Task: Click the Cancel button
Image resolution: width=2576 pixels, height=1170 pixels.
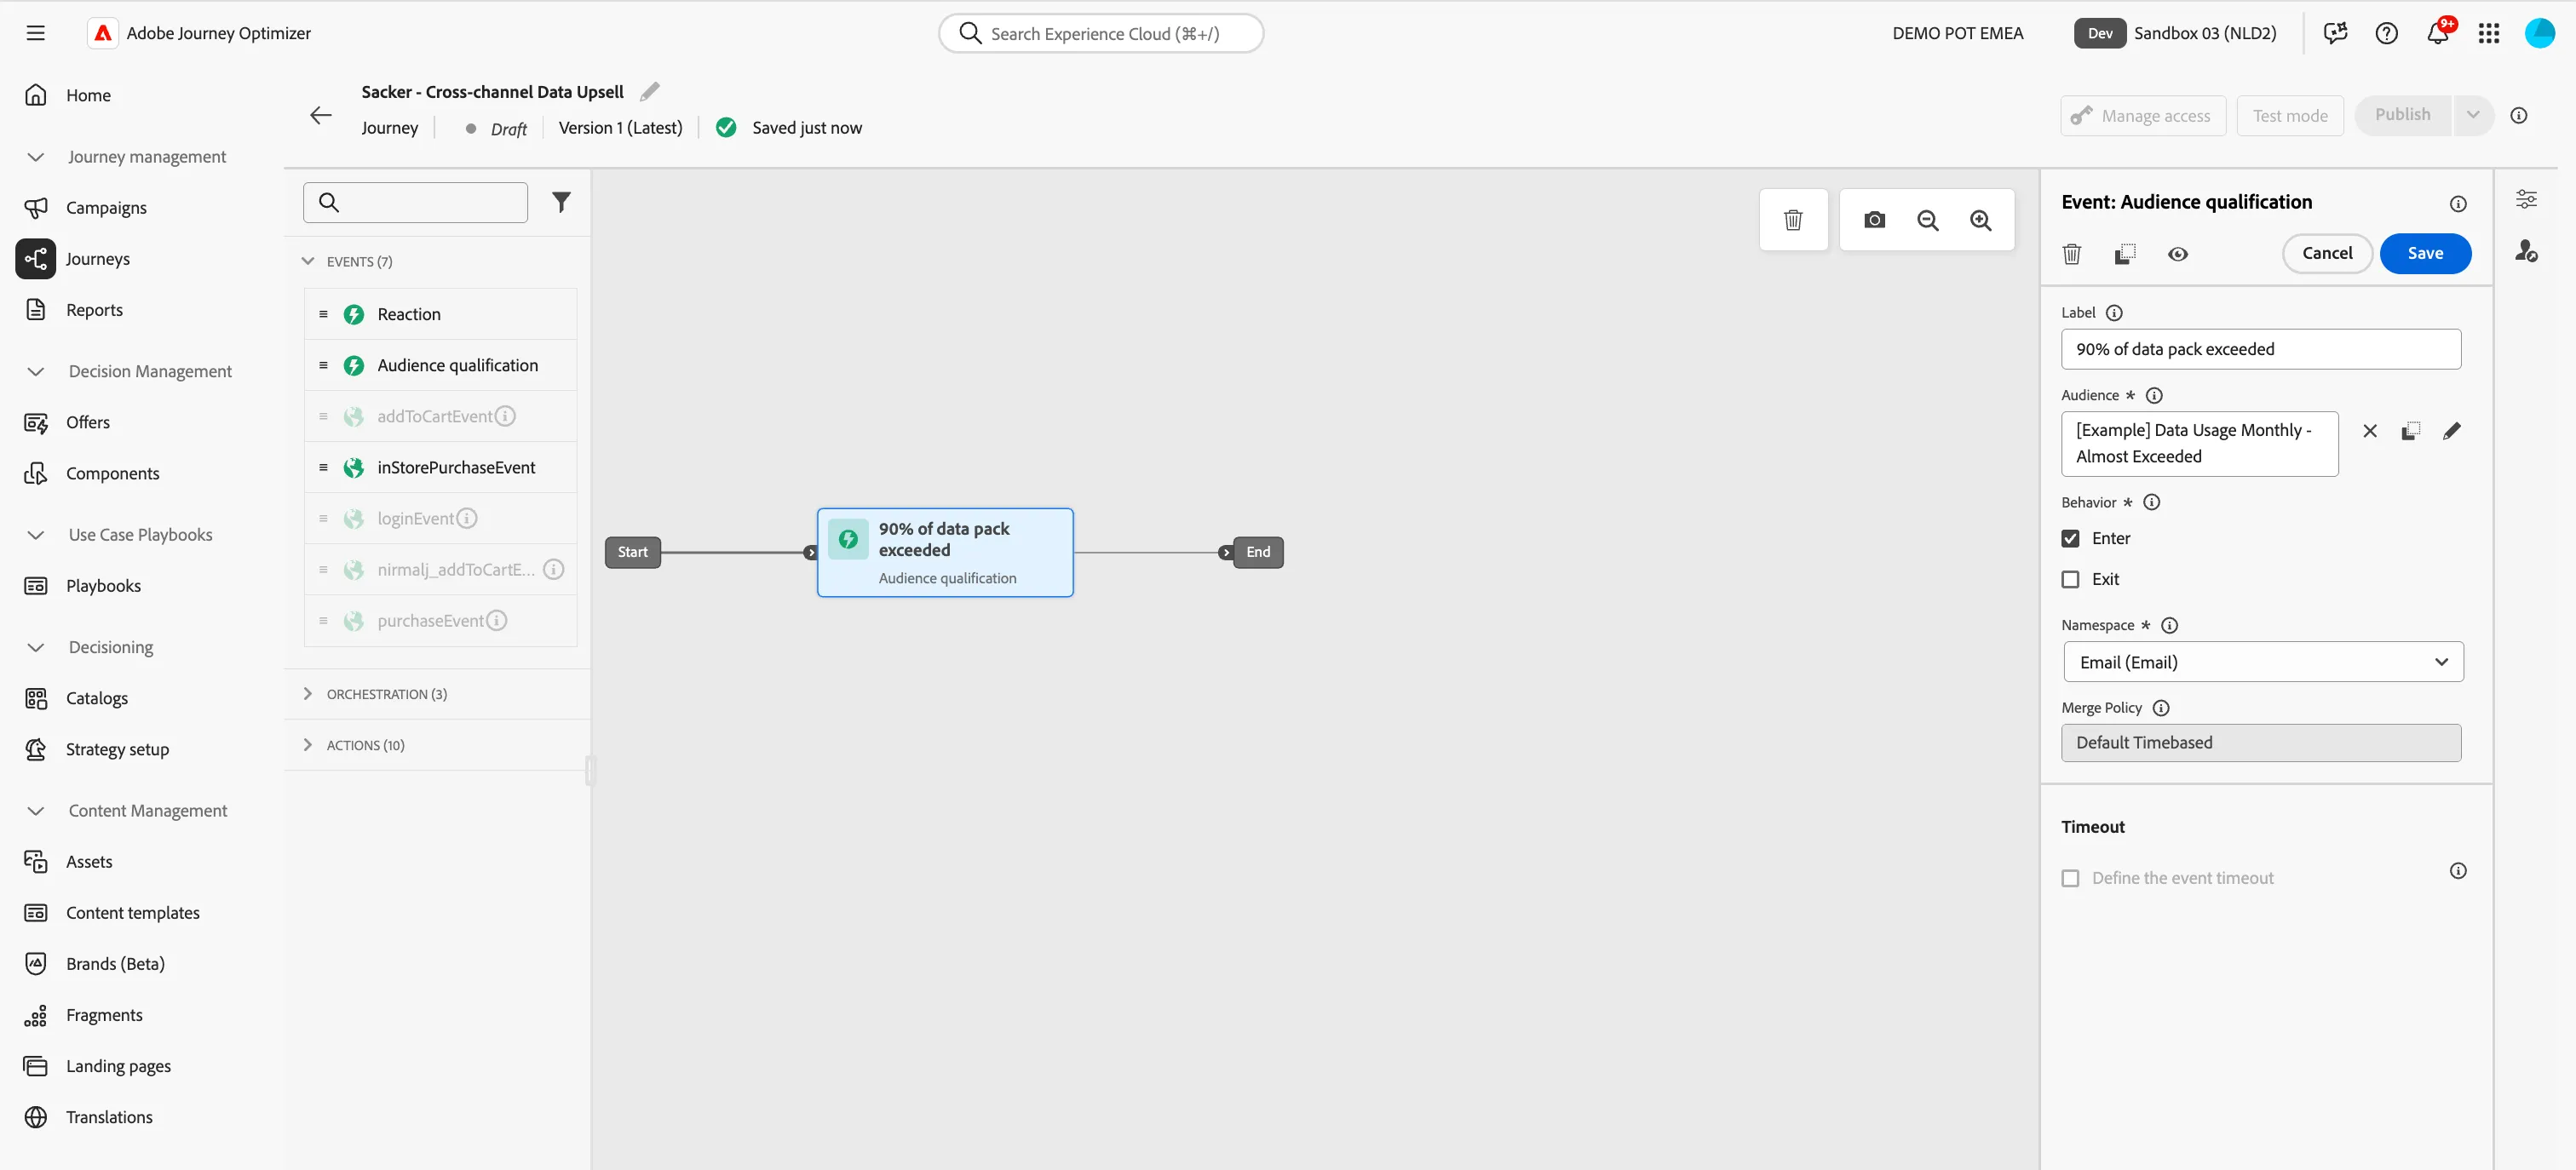Action: tap(2327, 253)
